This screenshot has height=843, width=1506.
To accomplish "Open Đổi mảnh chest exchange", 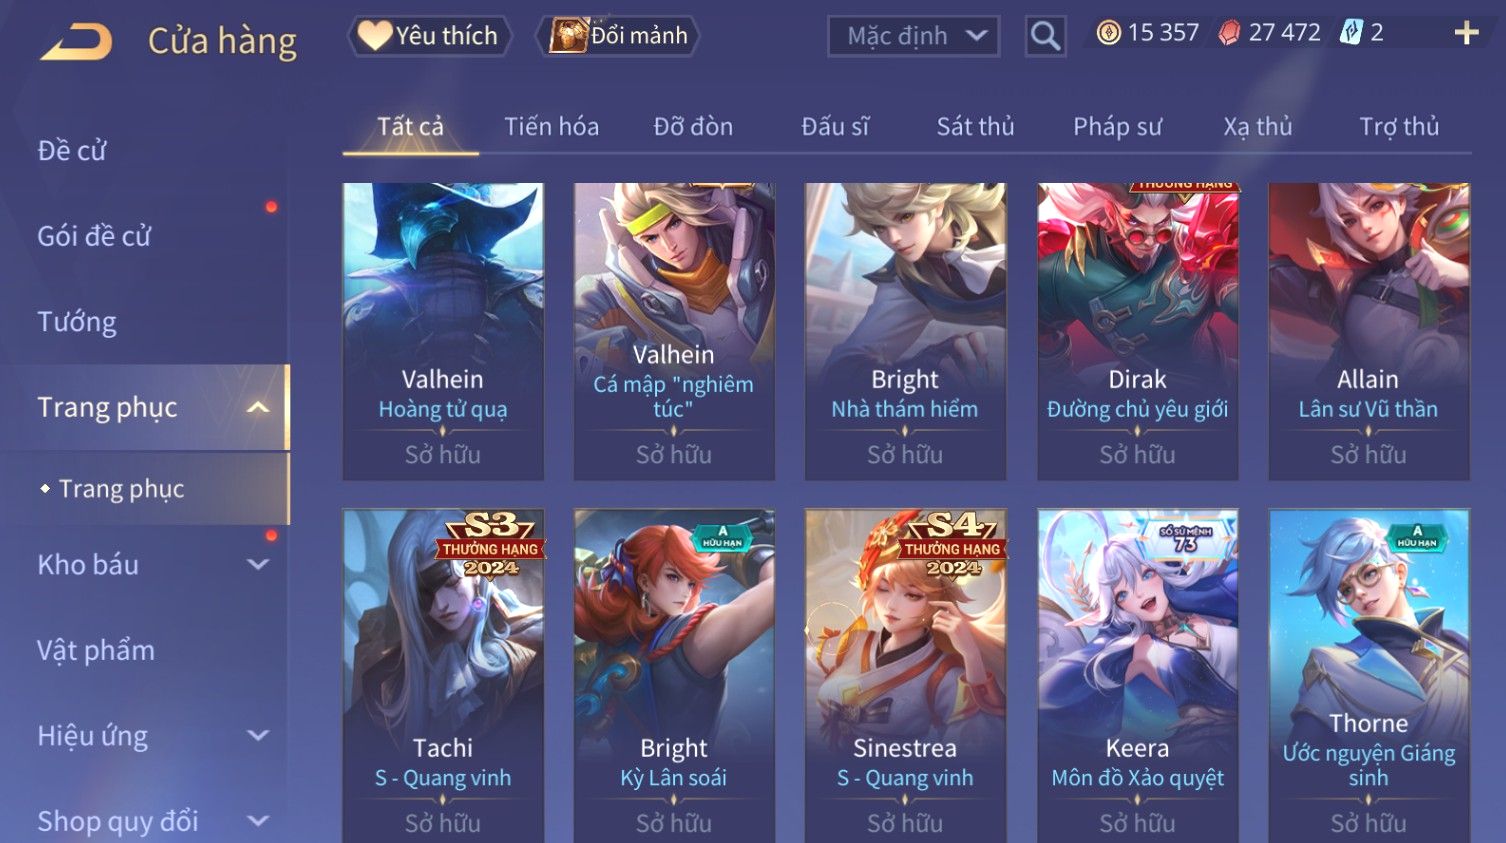I will pyautogui.click(x=618, y=36).
